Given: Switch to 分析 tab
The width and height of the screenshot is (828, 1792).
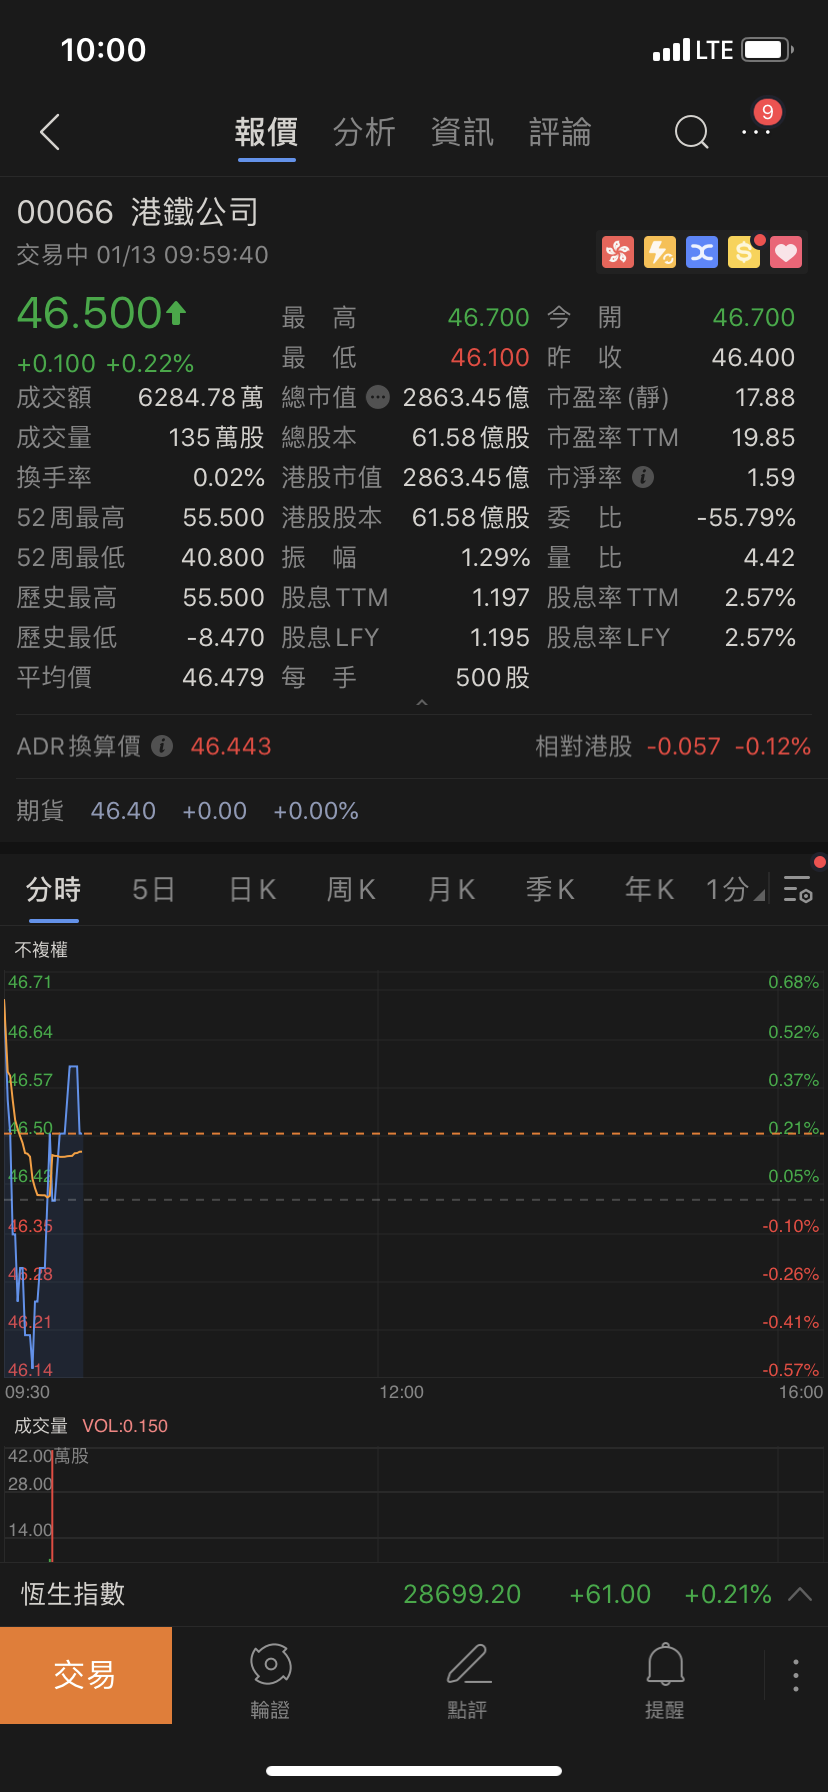Looking at the screenshot, I should point(364,132).
